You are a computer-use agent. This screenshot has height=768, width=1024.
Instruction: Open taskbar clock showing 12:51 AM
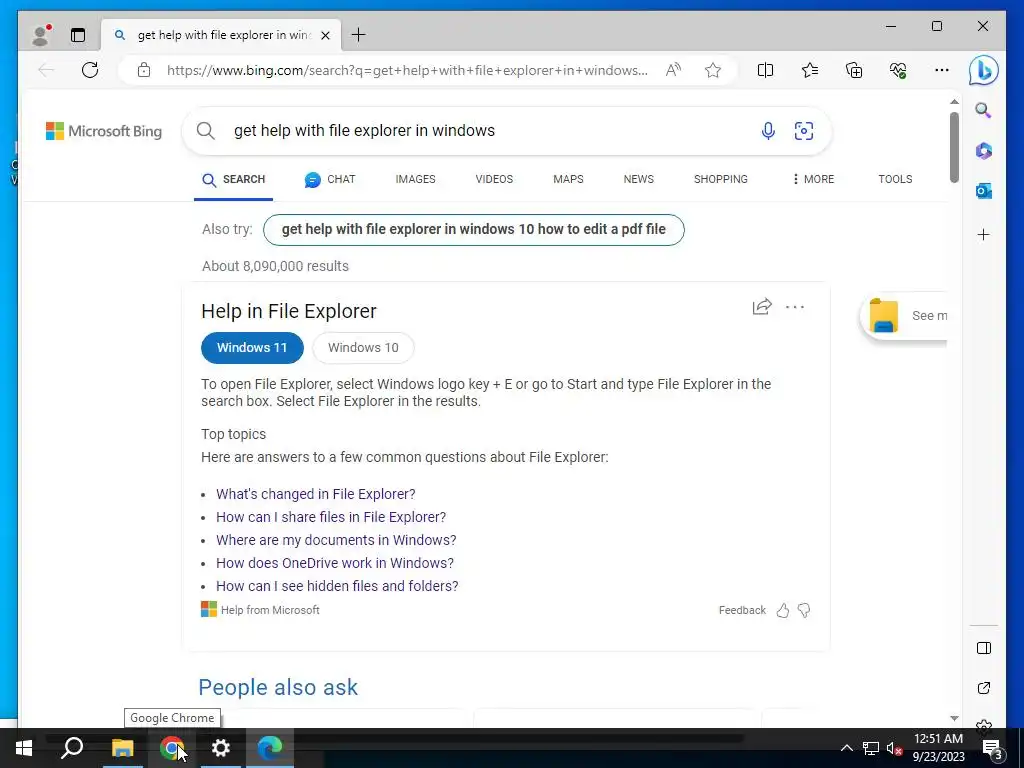(x=938, y=748)
